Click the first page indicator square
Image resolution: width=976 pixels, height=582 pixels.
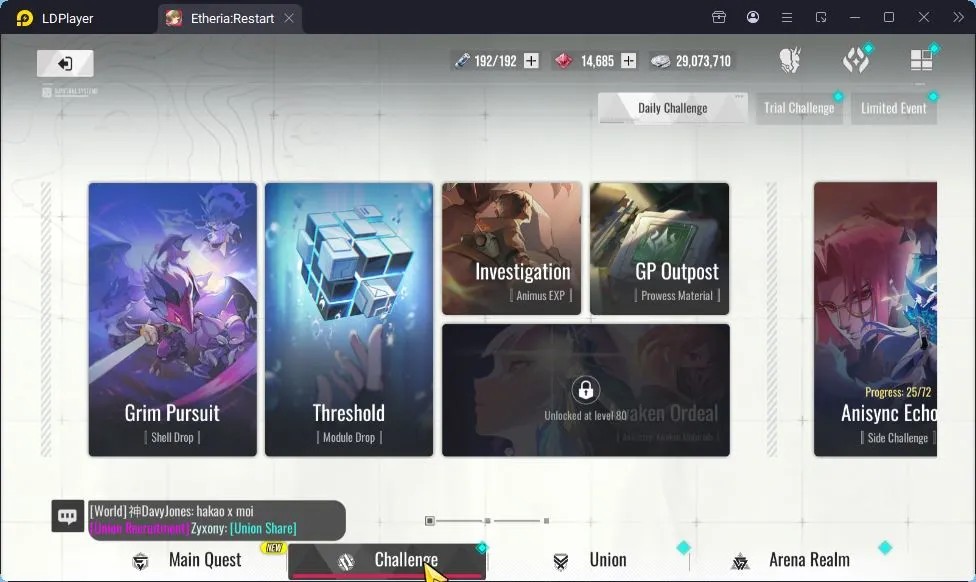(429, 520)
